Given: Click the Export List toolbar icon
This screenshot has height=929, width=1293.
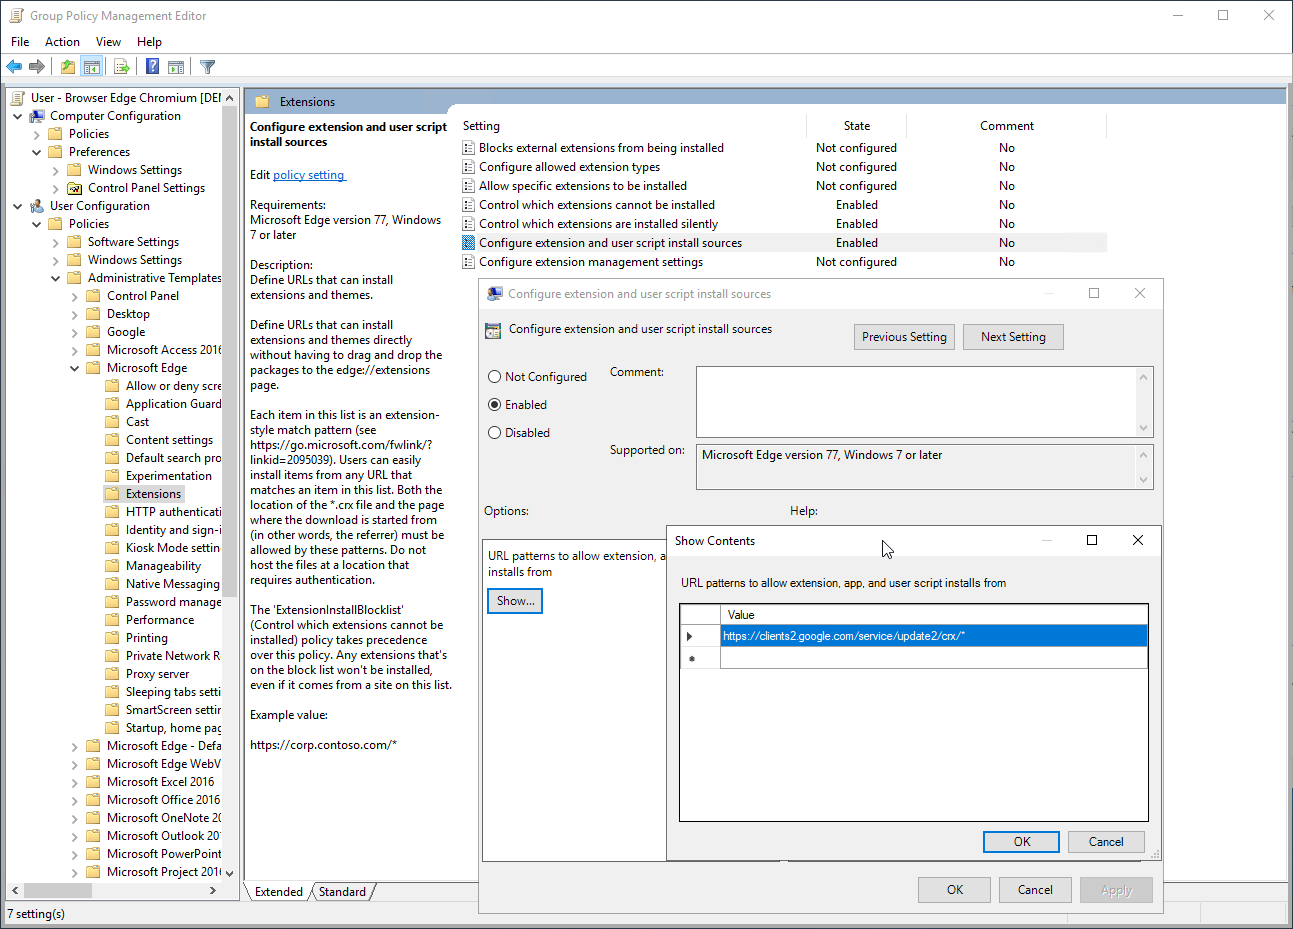Looking at the screenshot, I should click(122, 67).
